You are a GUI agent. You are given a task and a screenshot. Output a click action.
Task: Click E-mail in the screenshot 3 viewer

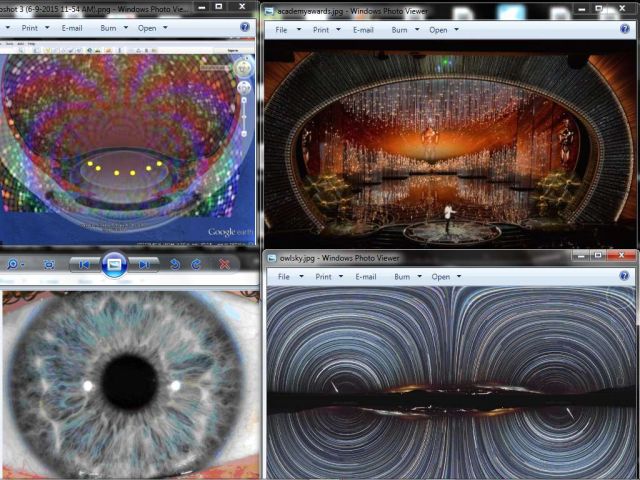[72, 28]
